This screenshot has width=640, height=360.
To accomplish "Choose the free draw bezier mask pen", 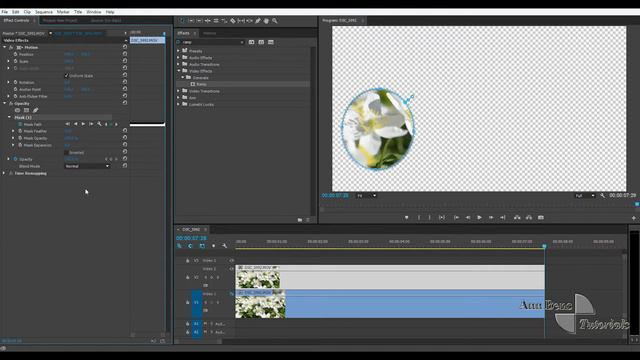I will pyautogui.click(x=36, y=110).
